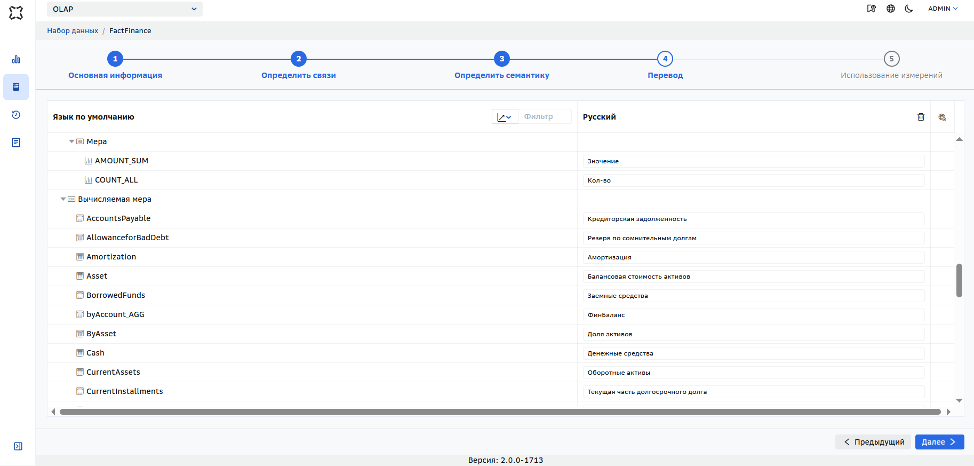
Task: Click the sidebar collapse icon at bottom left
Action: (x=18, y=445)
